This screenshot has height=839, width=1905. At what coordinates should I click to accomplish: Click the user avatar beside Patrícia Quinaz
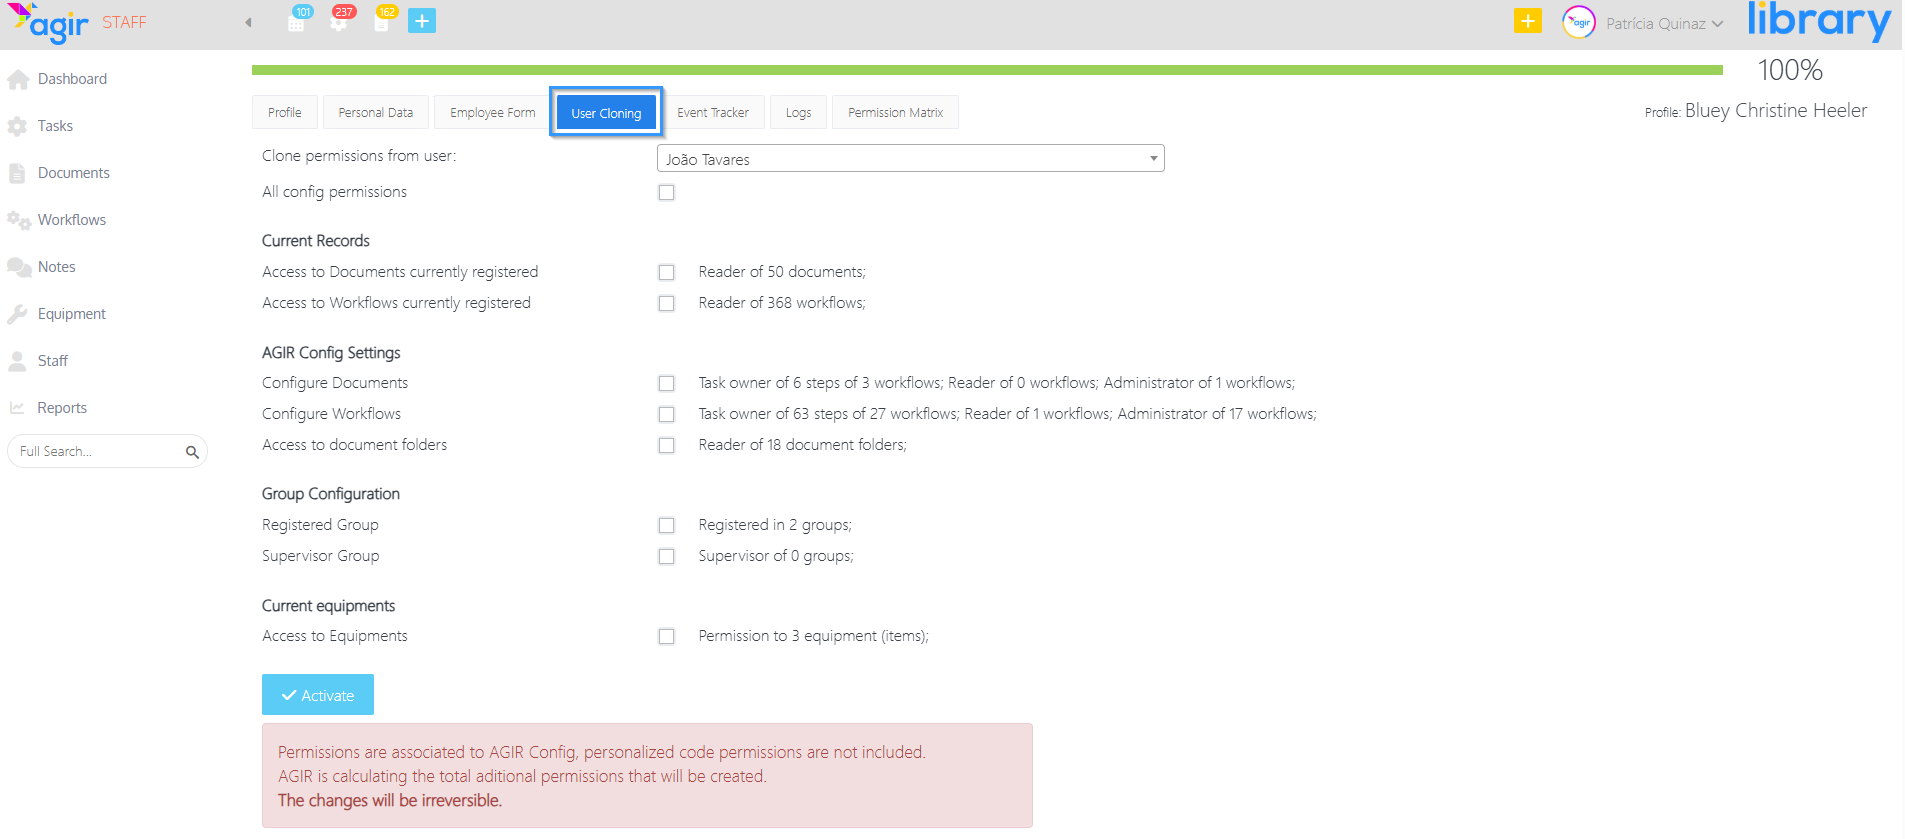pos(1578,22)
